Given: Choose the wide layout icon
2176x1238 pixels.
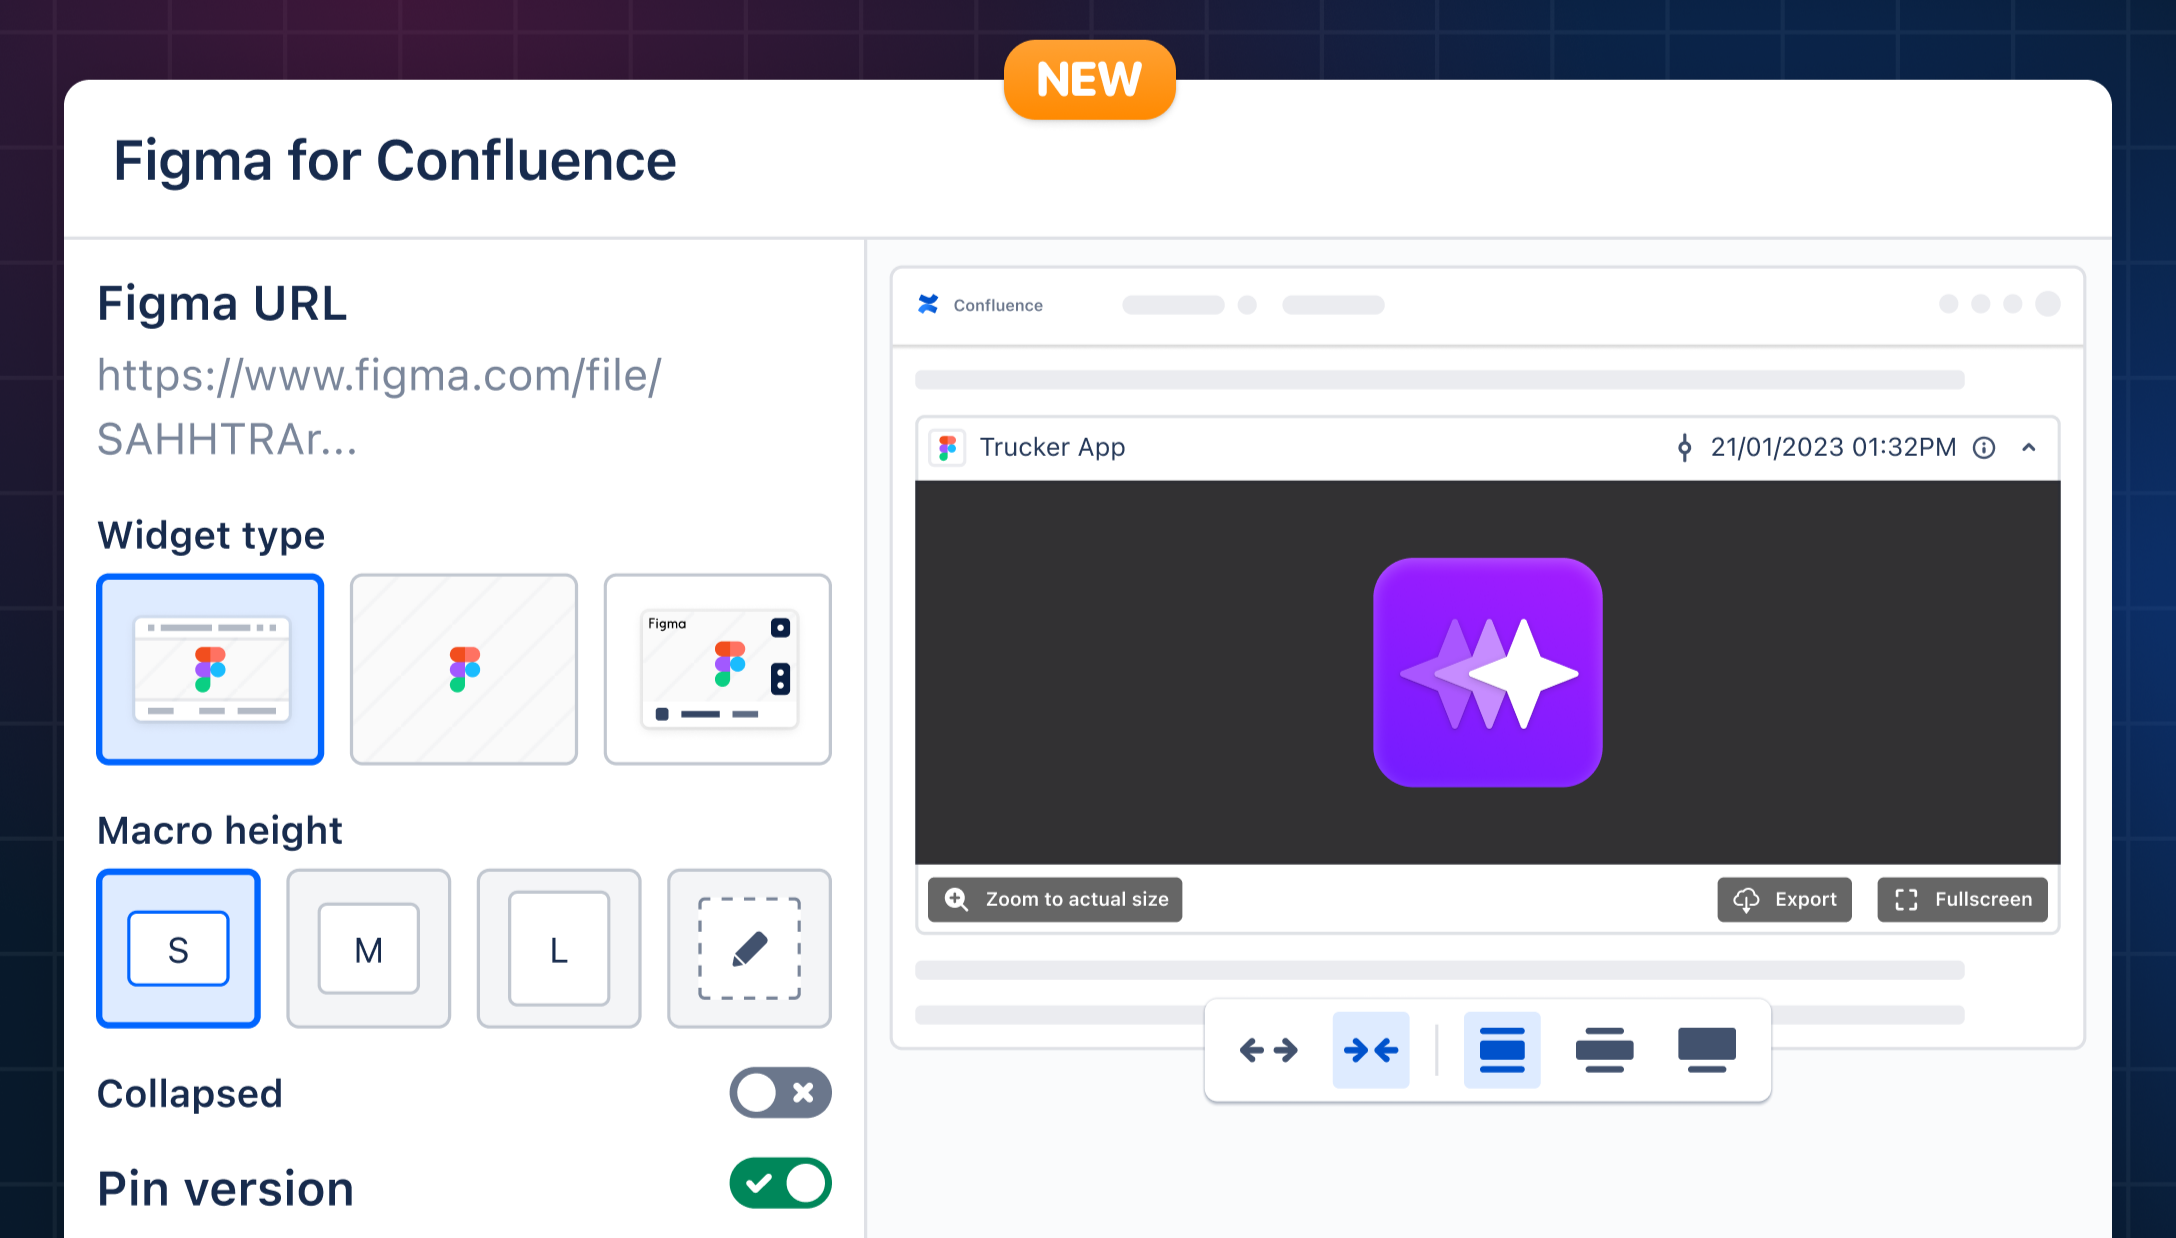Looking at the screenshot, I should click(1604, 1050).
